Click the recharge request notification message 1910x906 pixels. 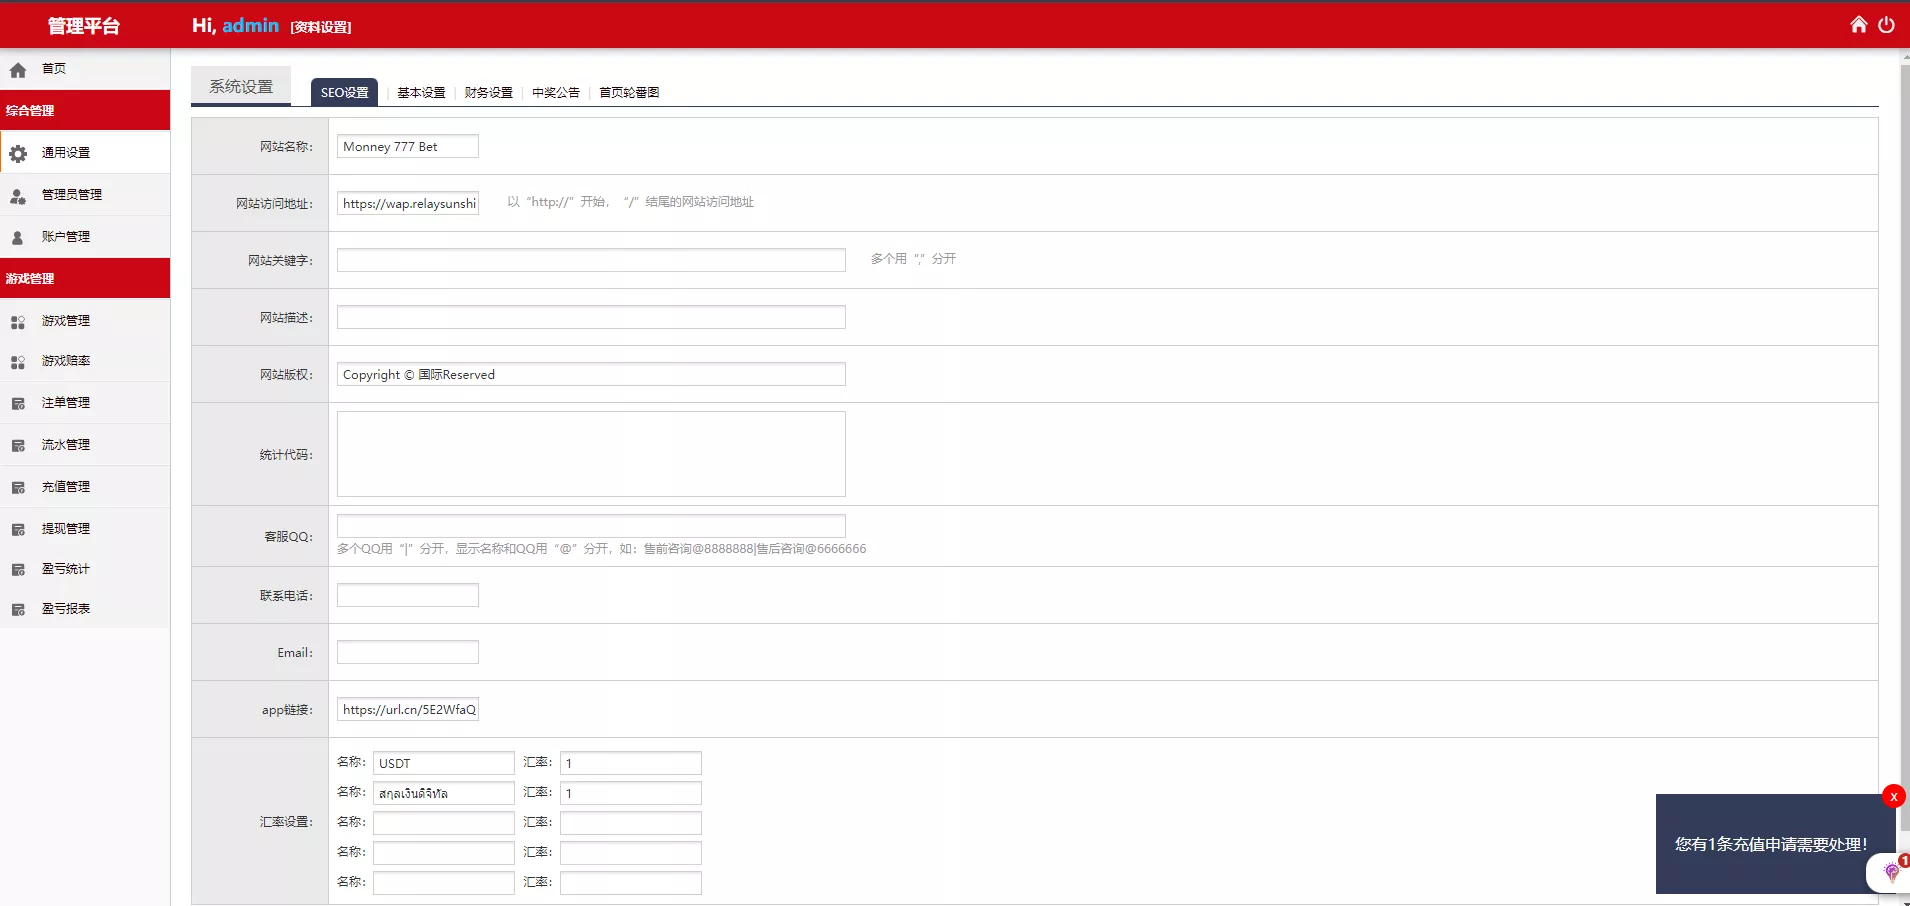pos(1770,844)
